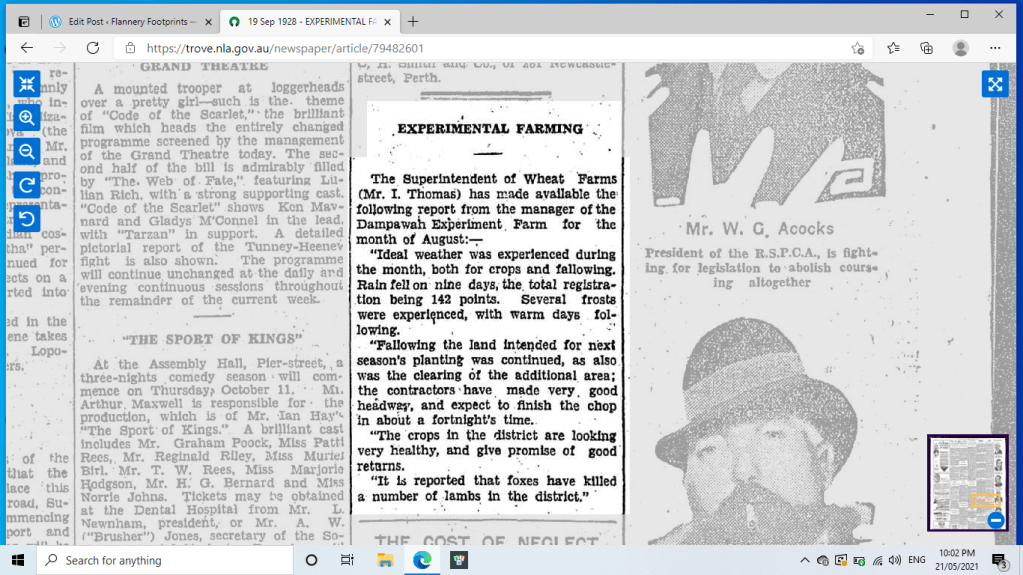Click the Trove zoom in magnifier button
The width and height of the screenshot is (1023, 575).
click(x=27, y=118)
